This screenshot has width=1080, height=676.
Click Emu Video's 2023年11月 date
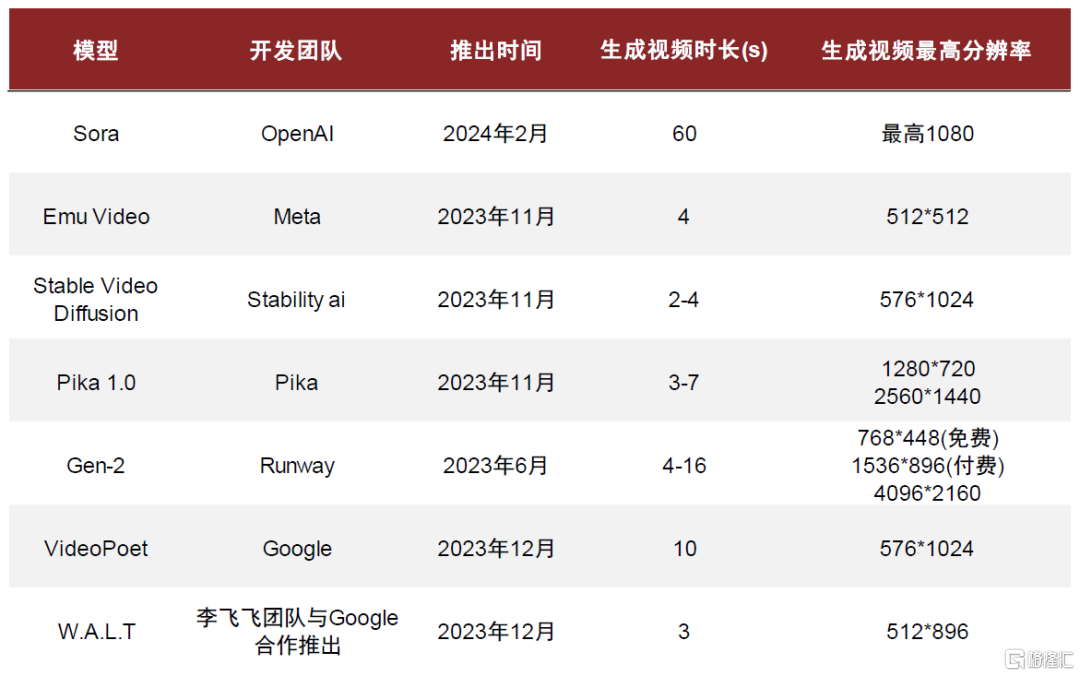[x=496, y=216]
